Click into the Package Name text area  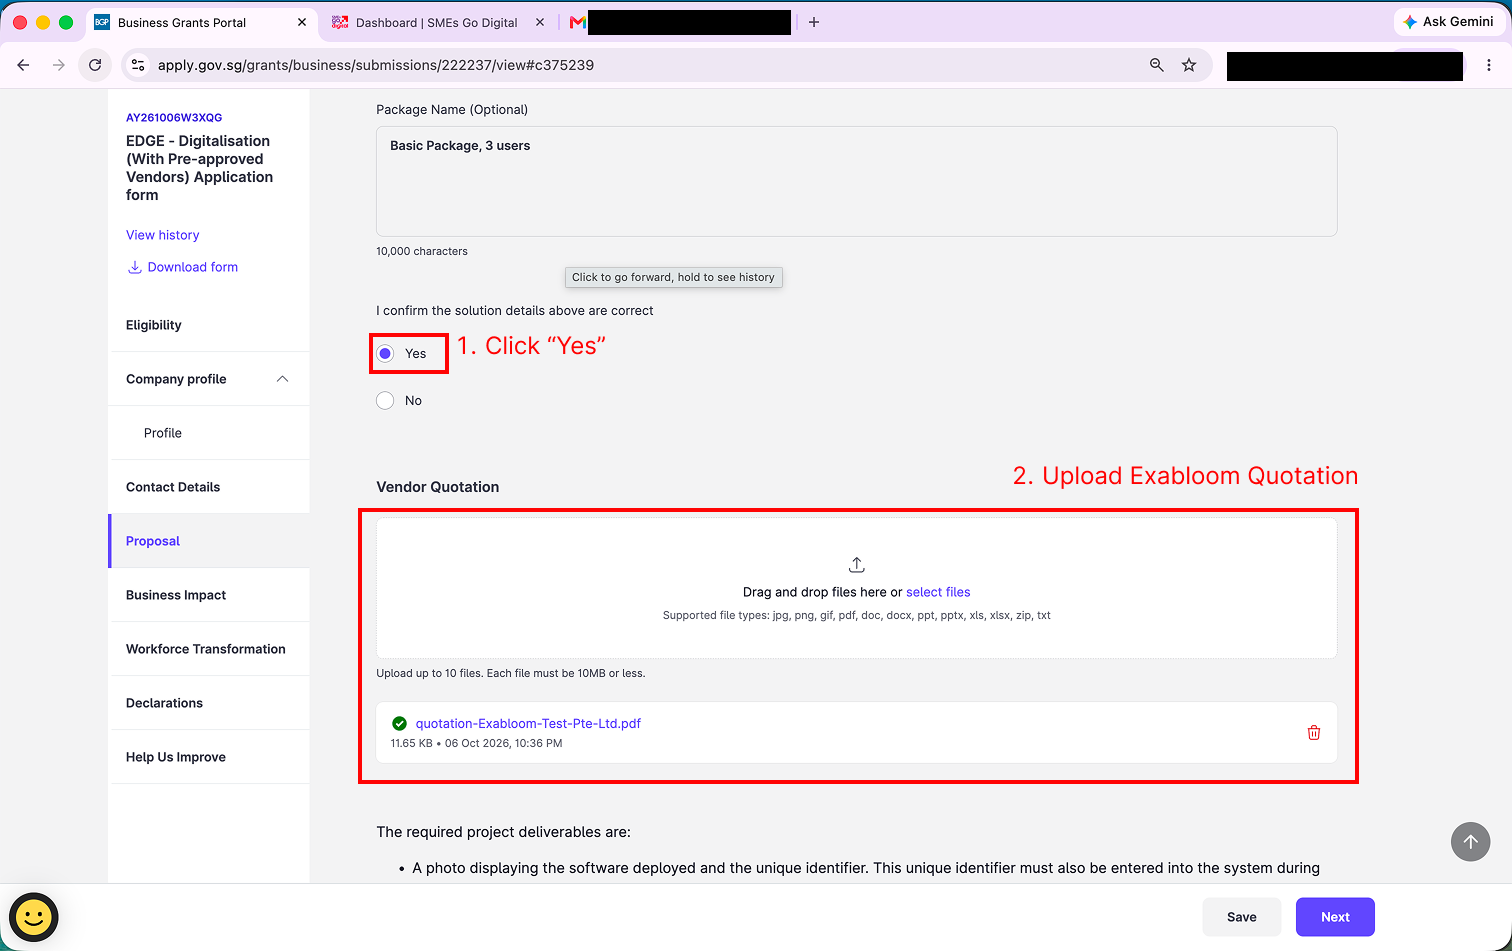tap(857, 181)
